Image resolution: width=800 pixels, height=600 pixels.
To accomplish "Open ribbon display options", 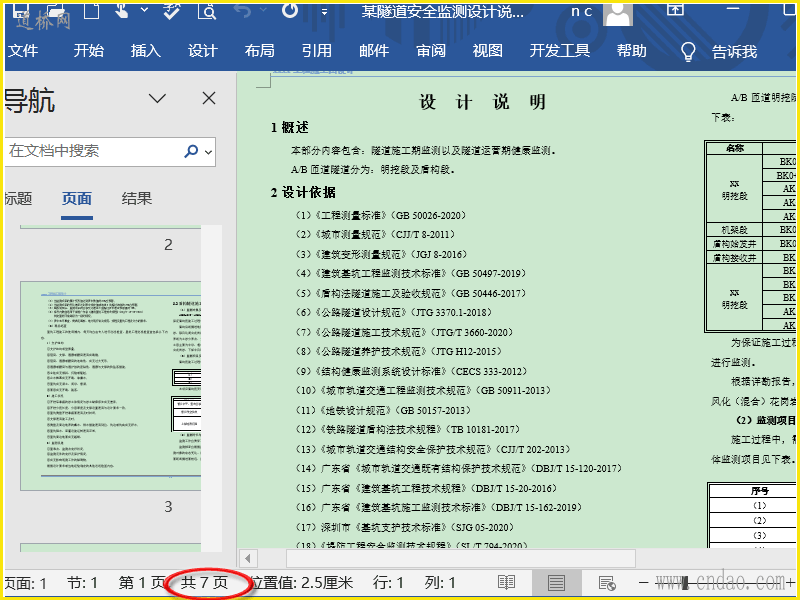I will tap(675, 9).
